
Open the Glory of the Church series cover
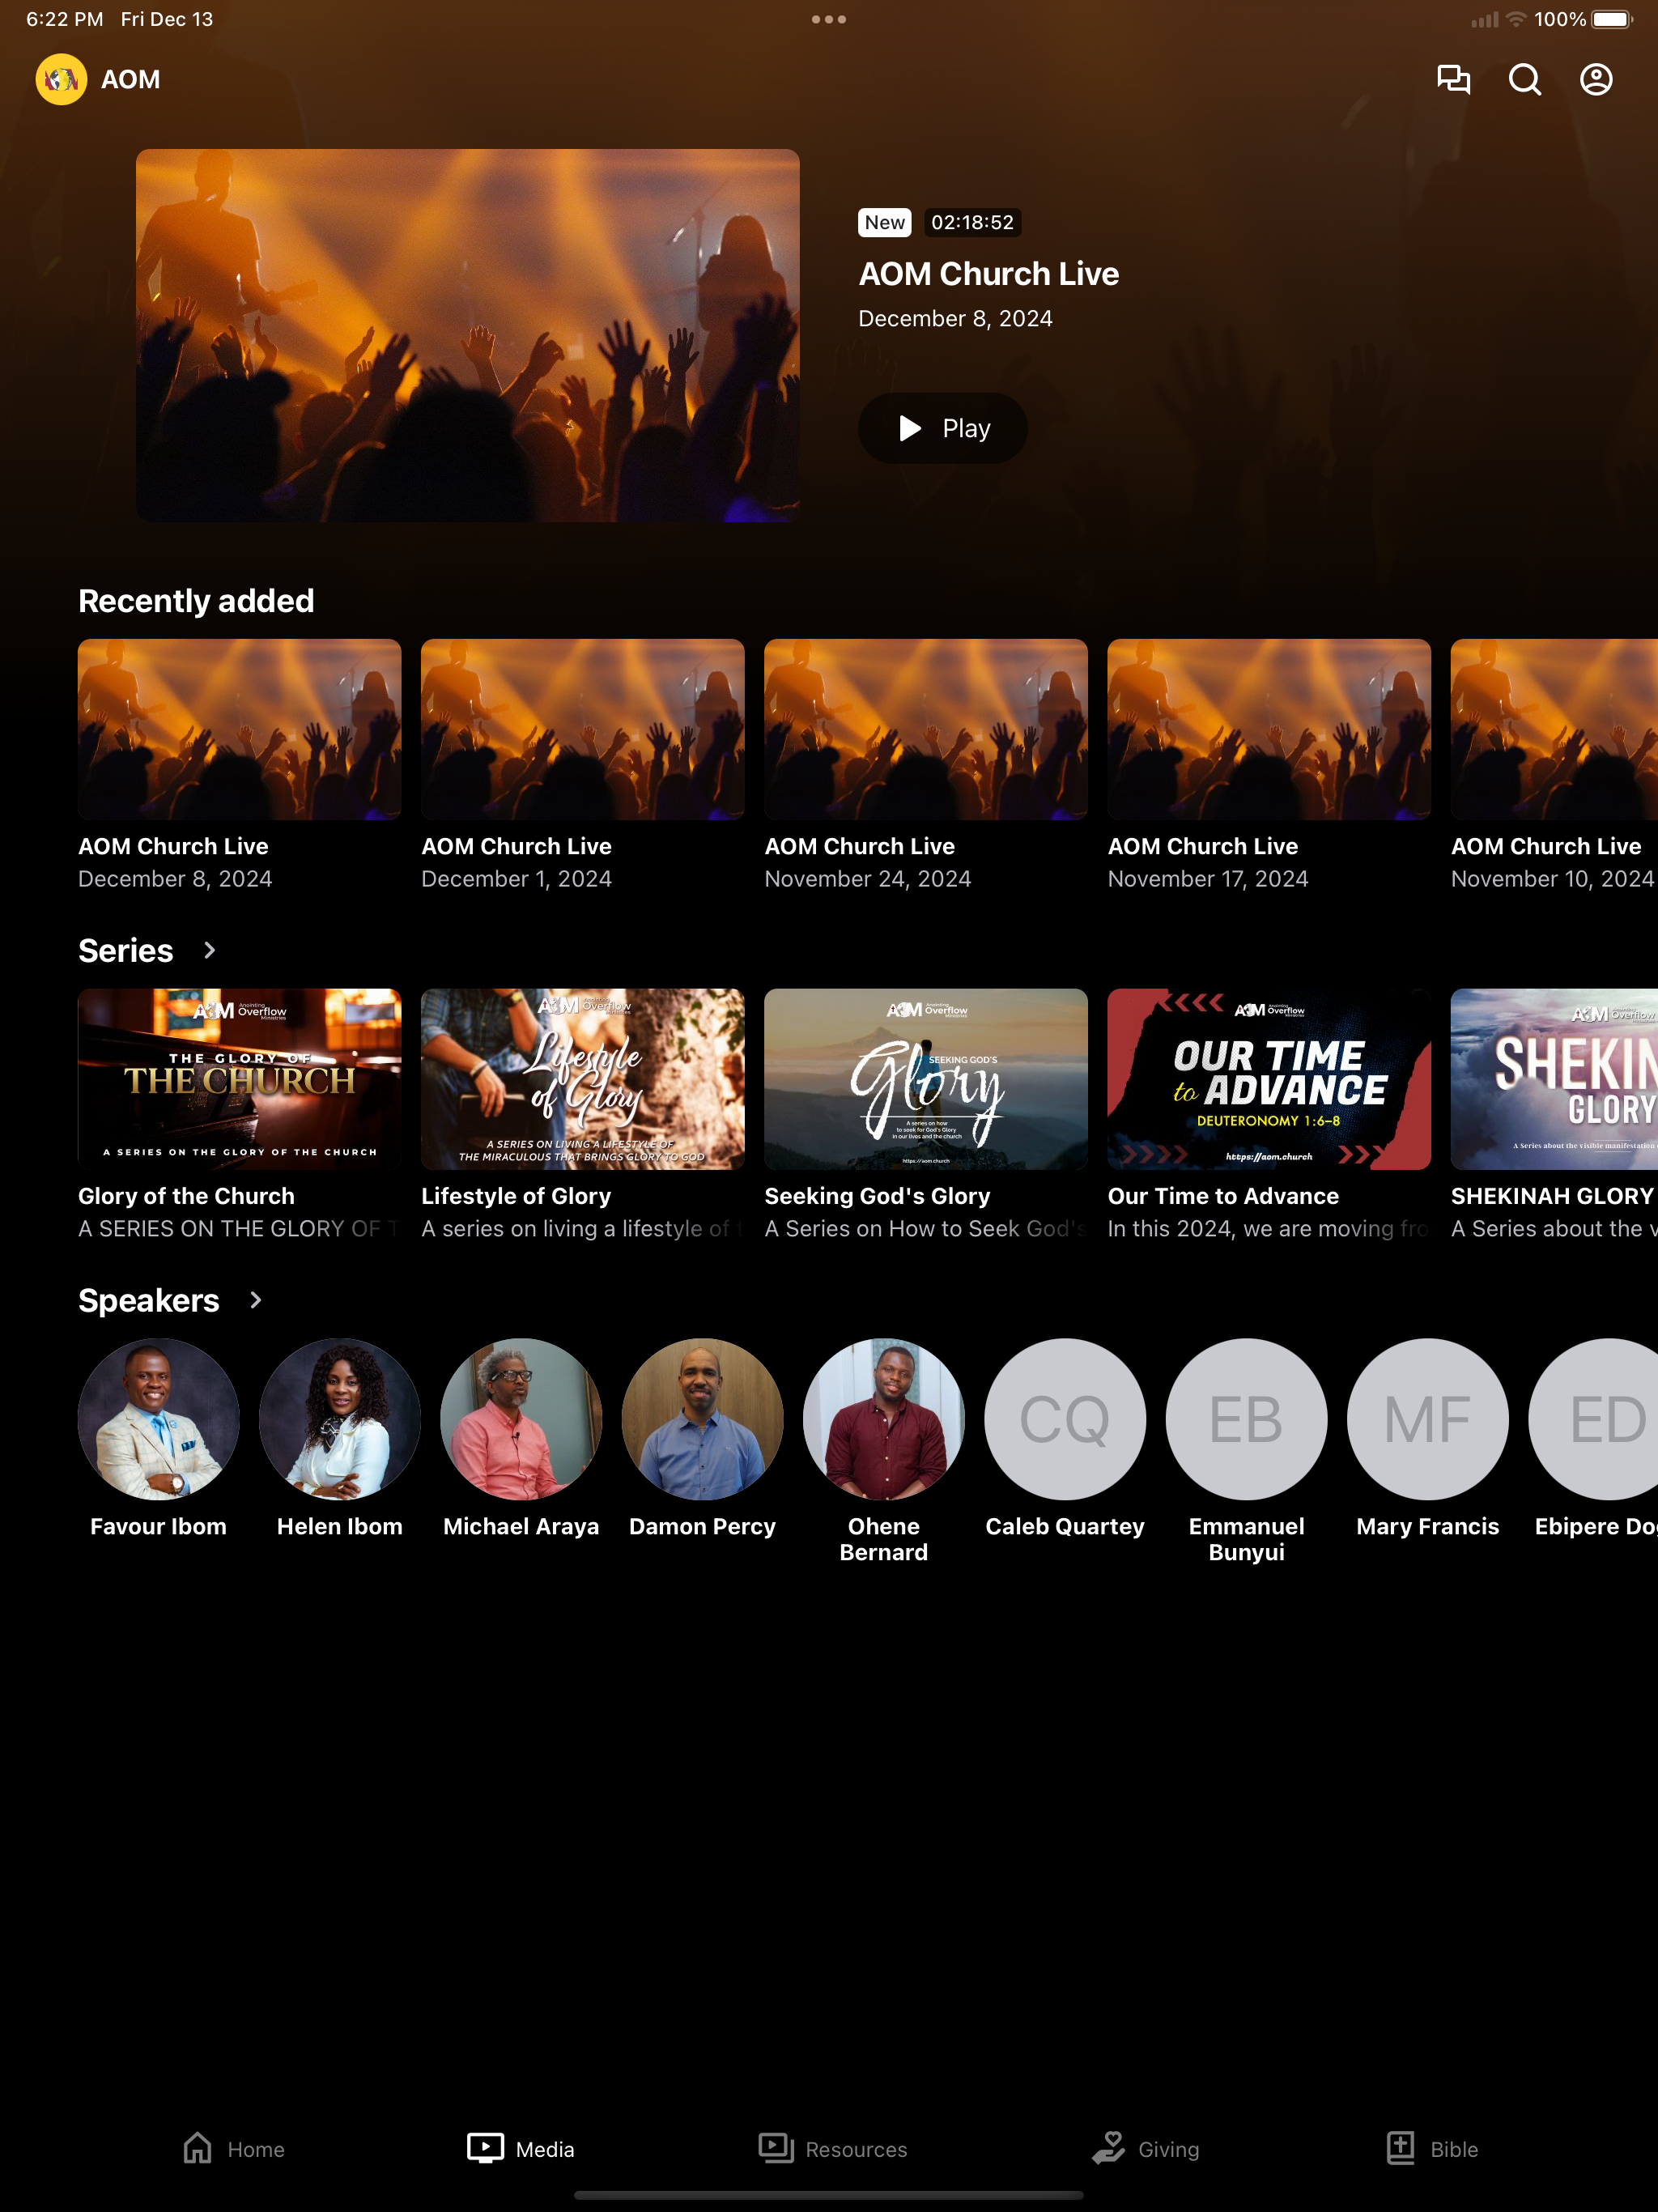(240, 1079)
